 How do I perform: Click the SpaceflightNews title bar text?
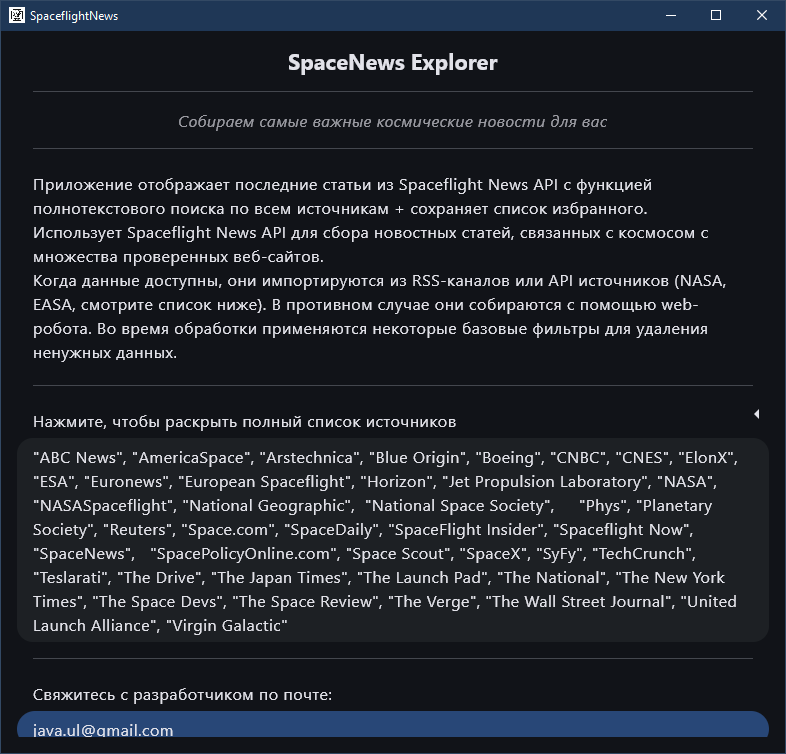(x=74, y=16)
